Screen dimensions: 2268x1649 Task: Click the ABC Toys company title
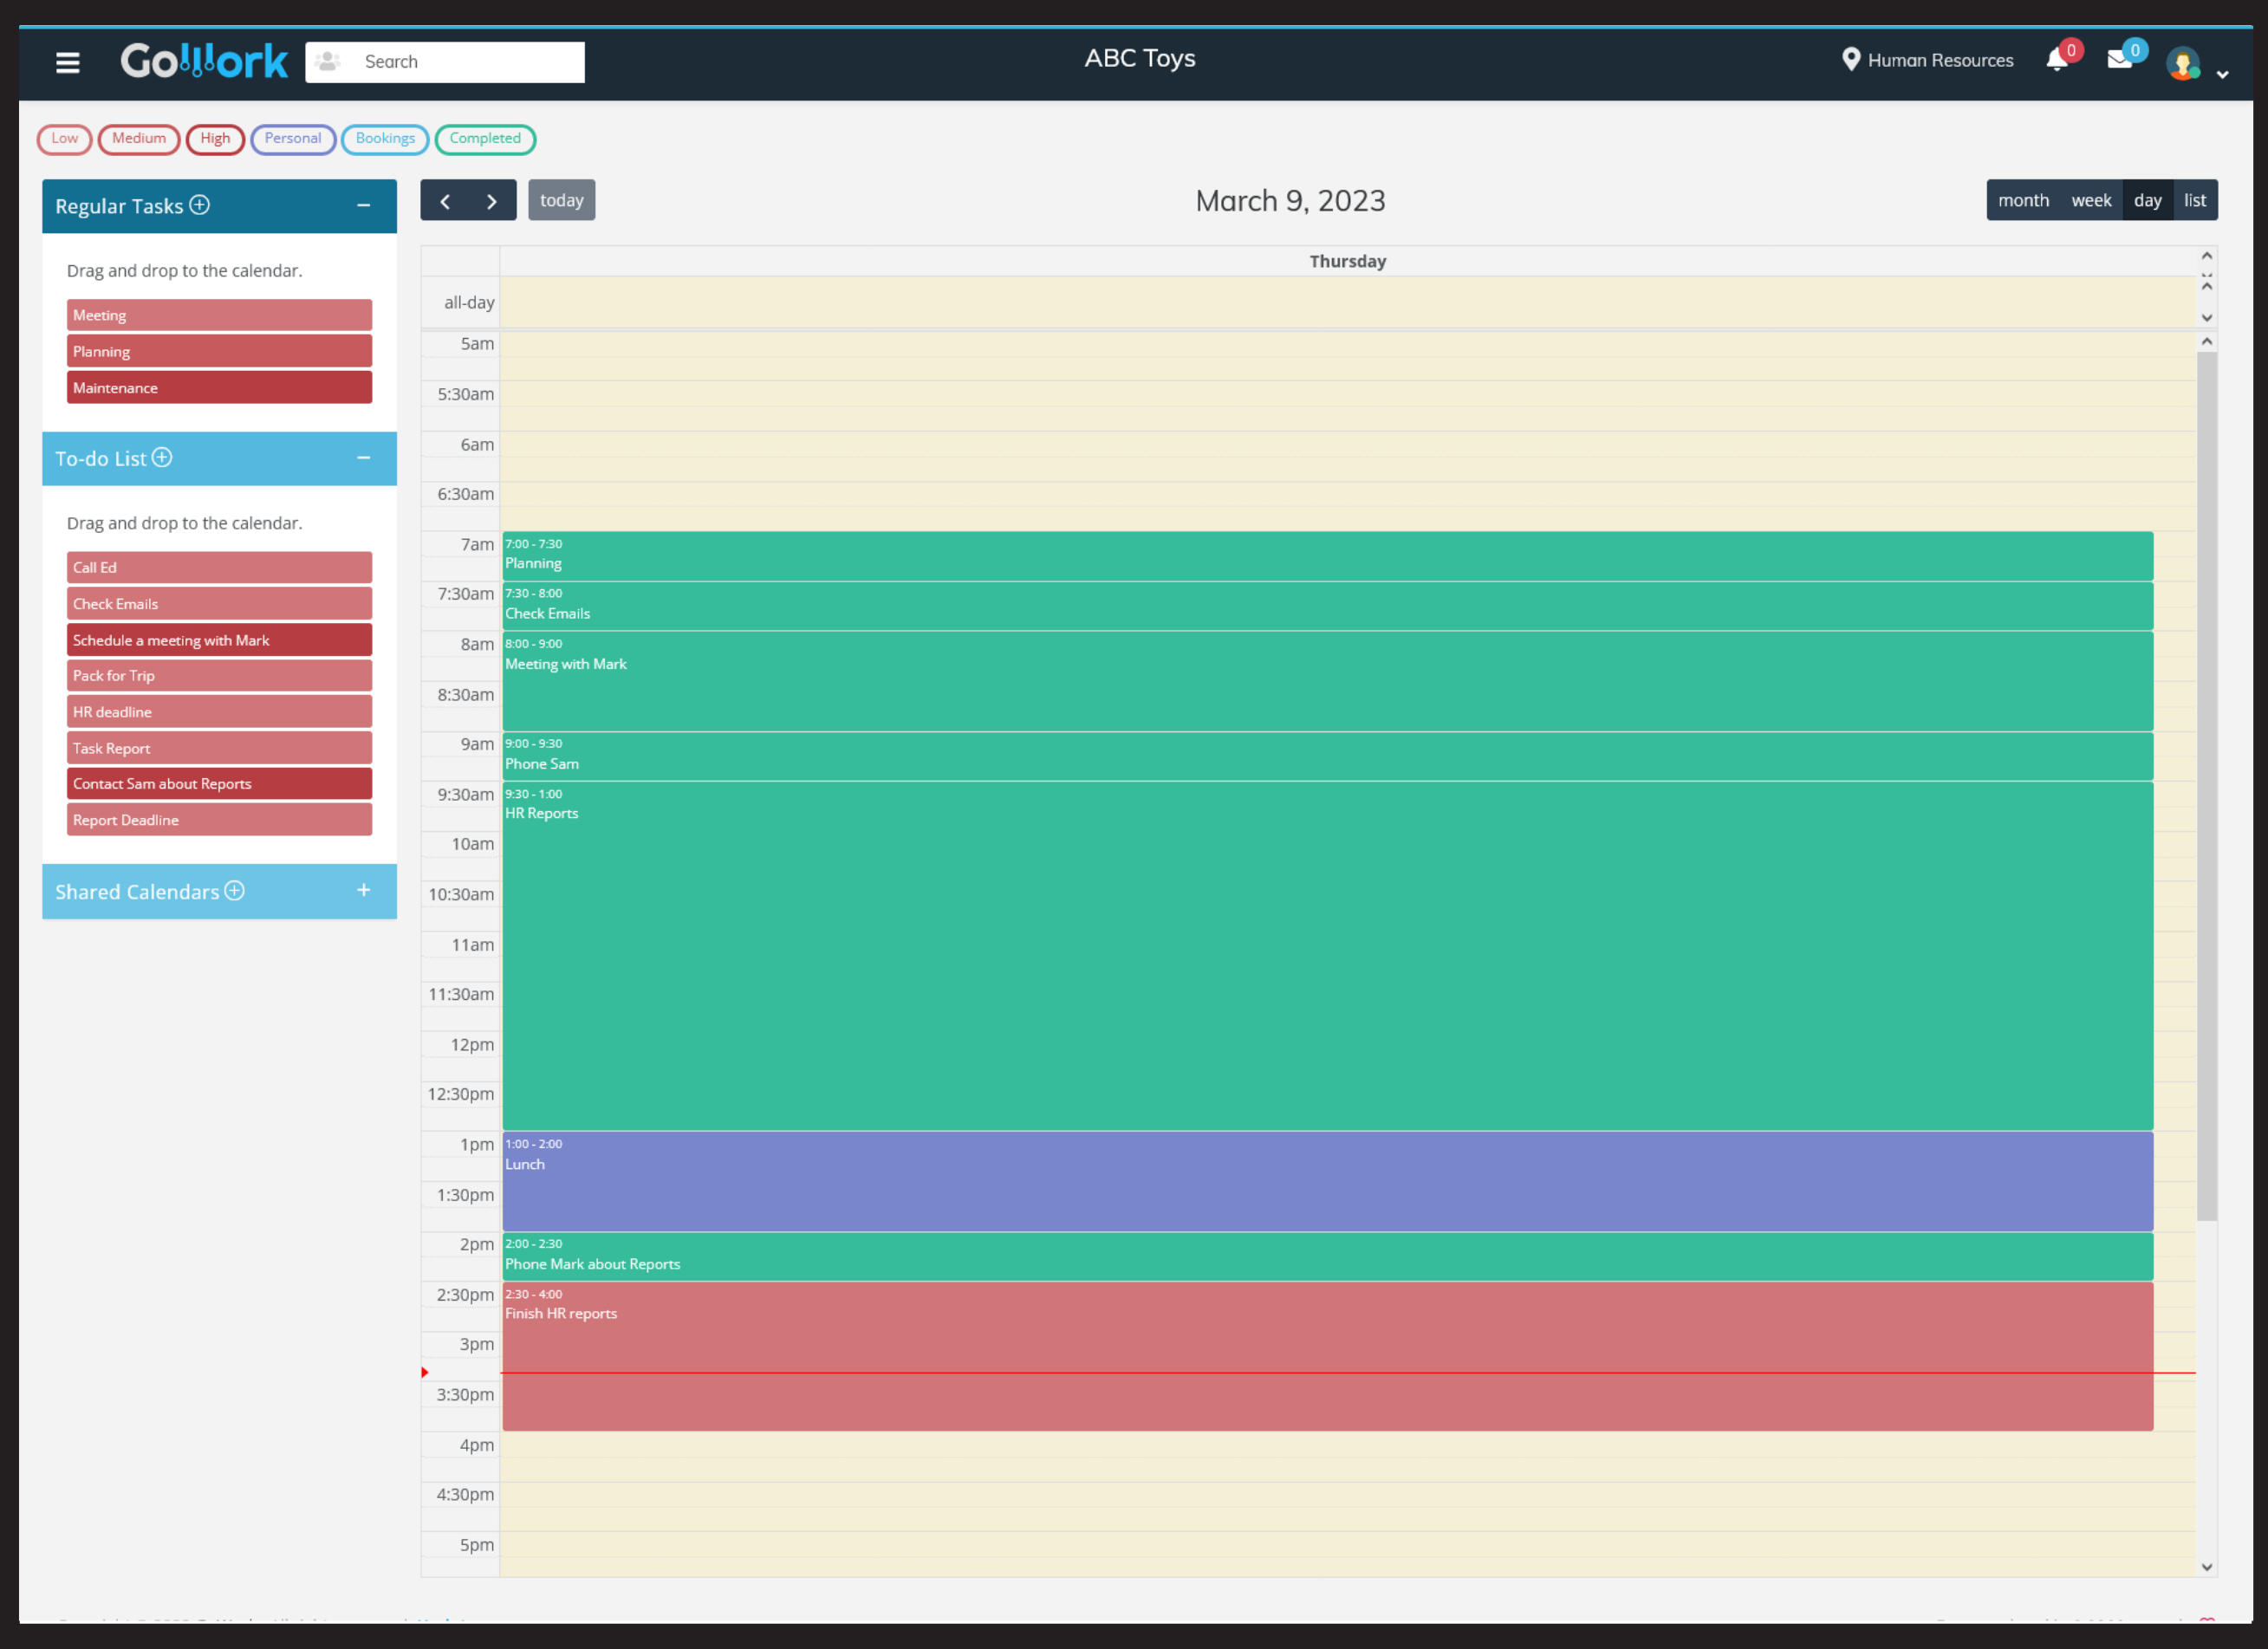[1140, 58]
